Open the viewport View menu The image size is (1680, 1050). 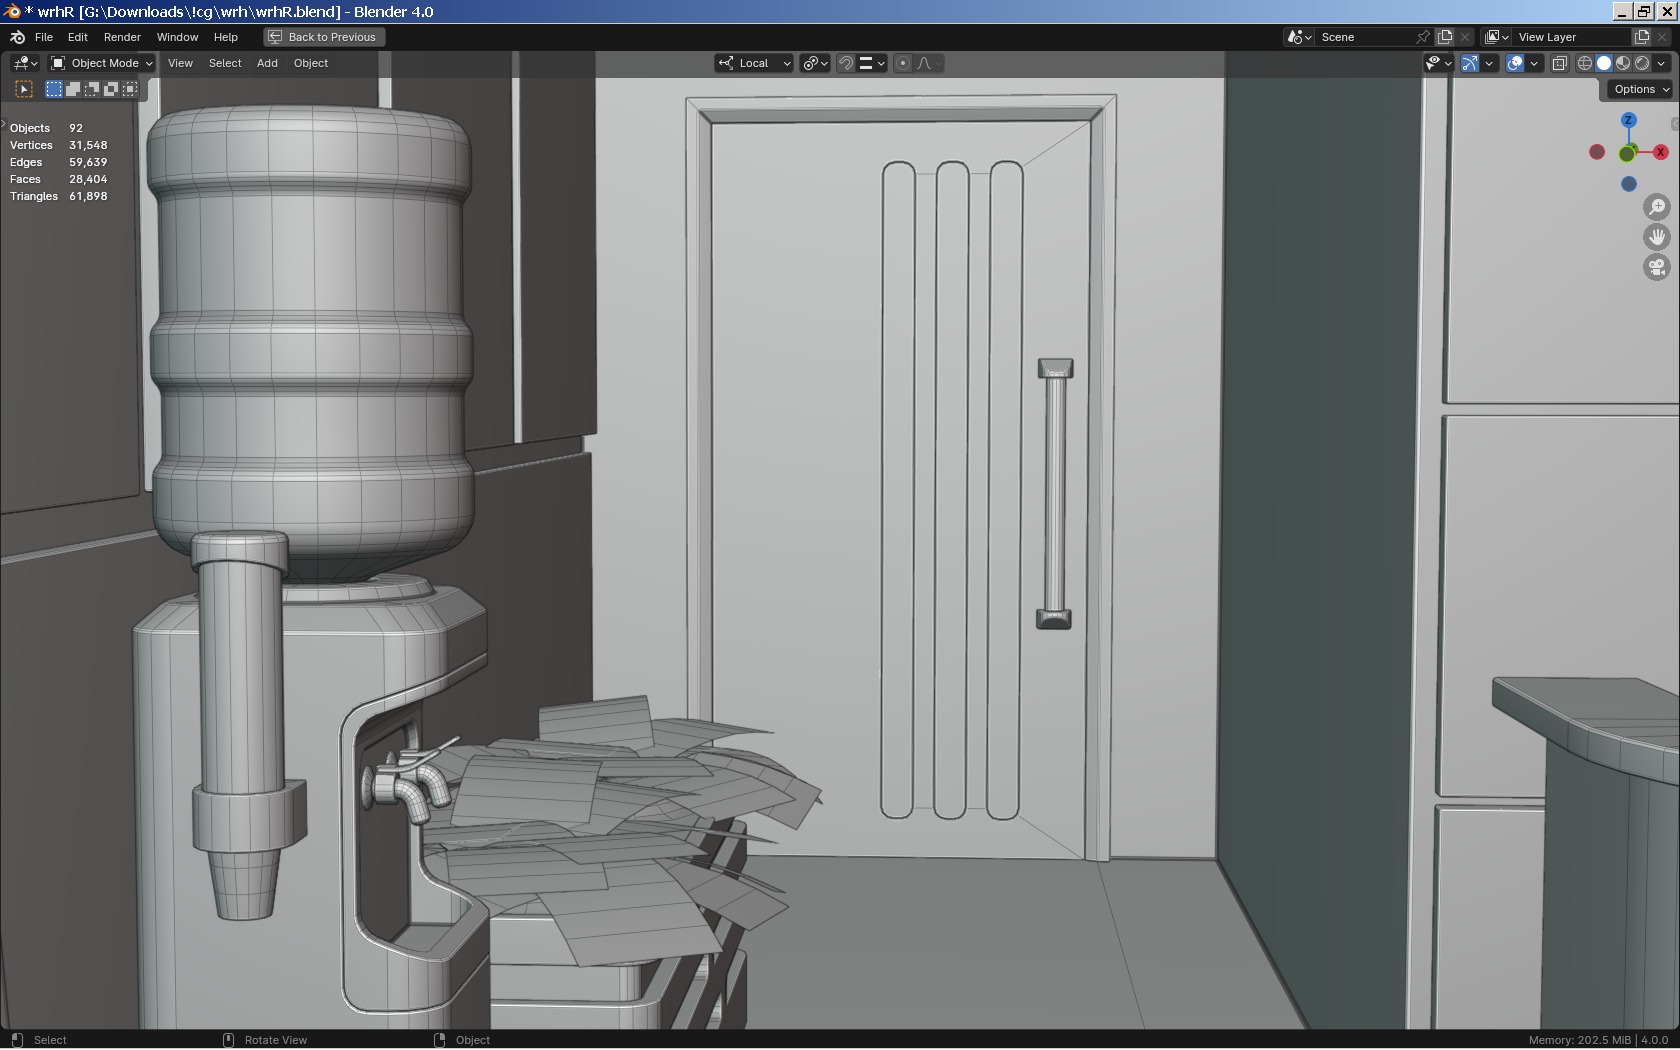coord(181,63)
